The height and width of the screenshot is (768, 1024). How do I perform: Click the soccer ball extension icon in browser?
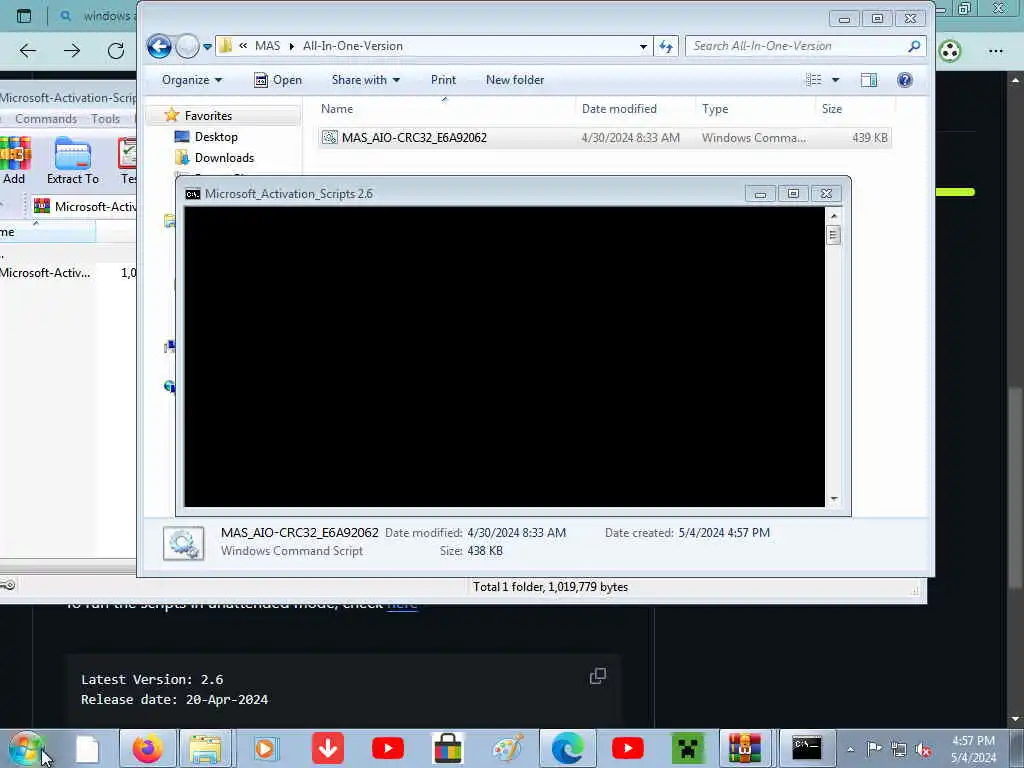click(x=950, y=50)
